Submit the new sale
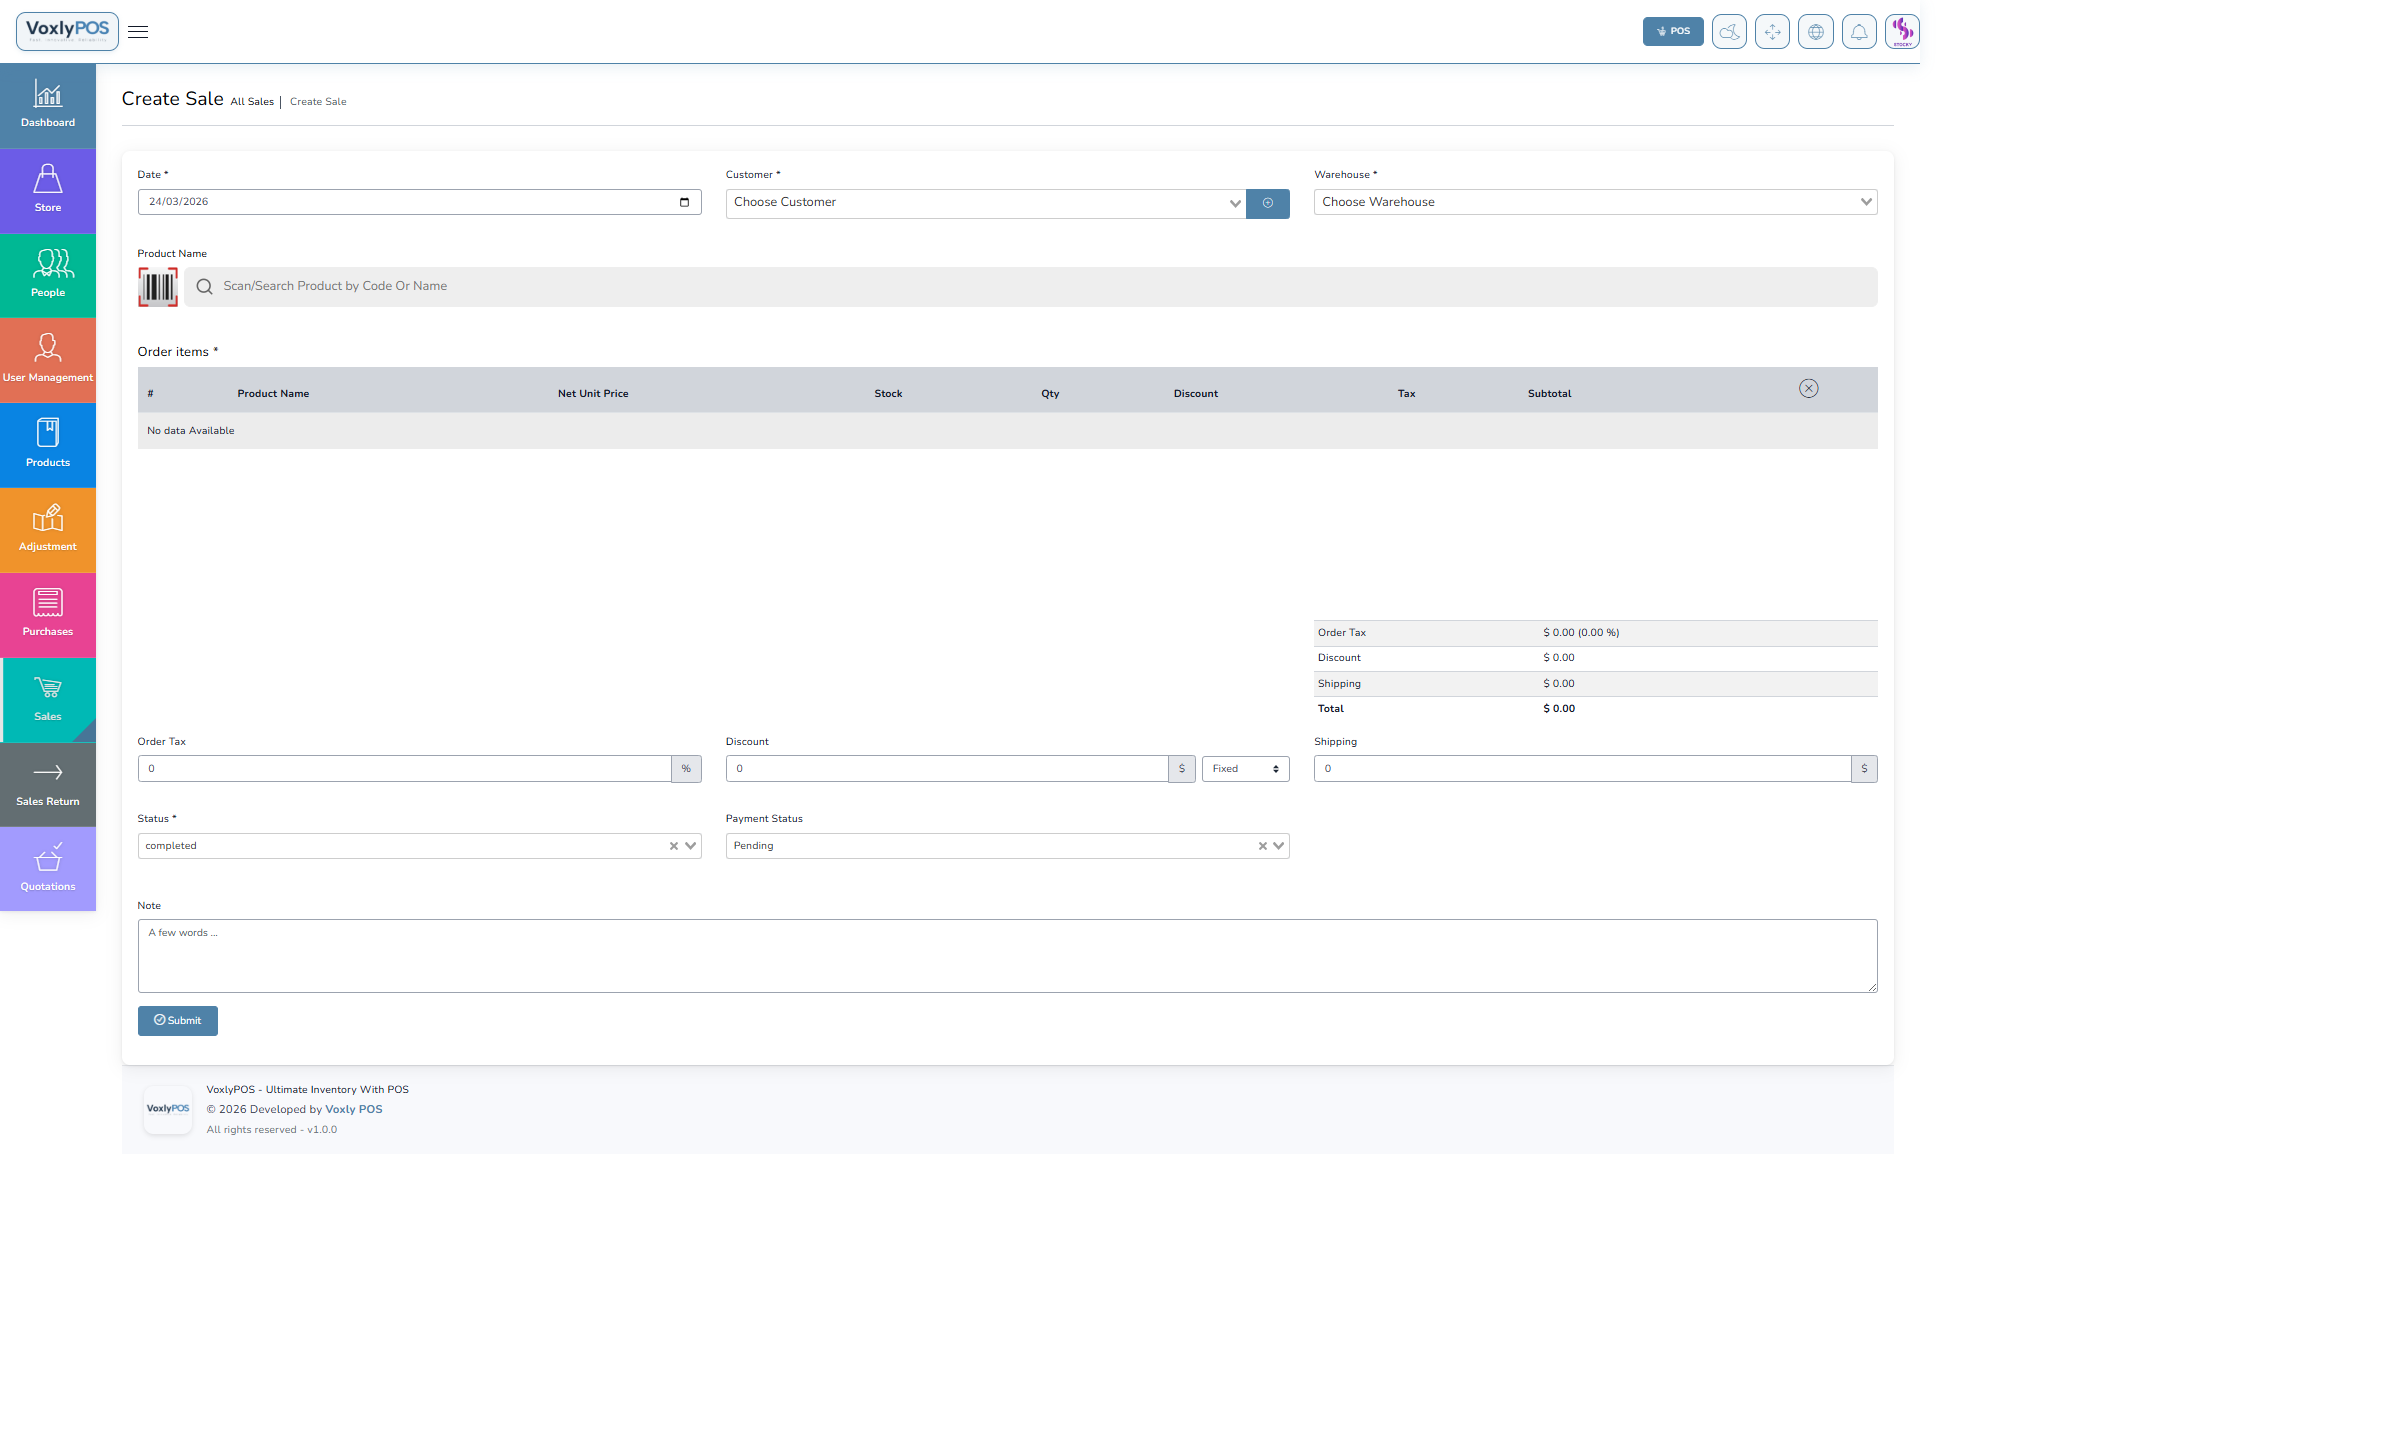This screenshot has height=1443, width=2381. tap(177, 1020)
